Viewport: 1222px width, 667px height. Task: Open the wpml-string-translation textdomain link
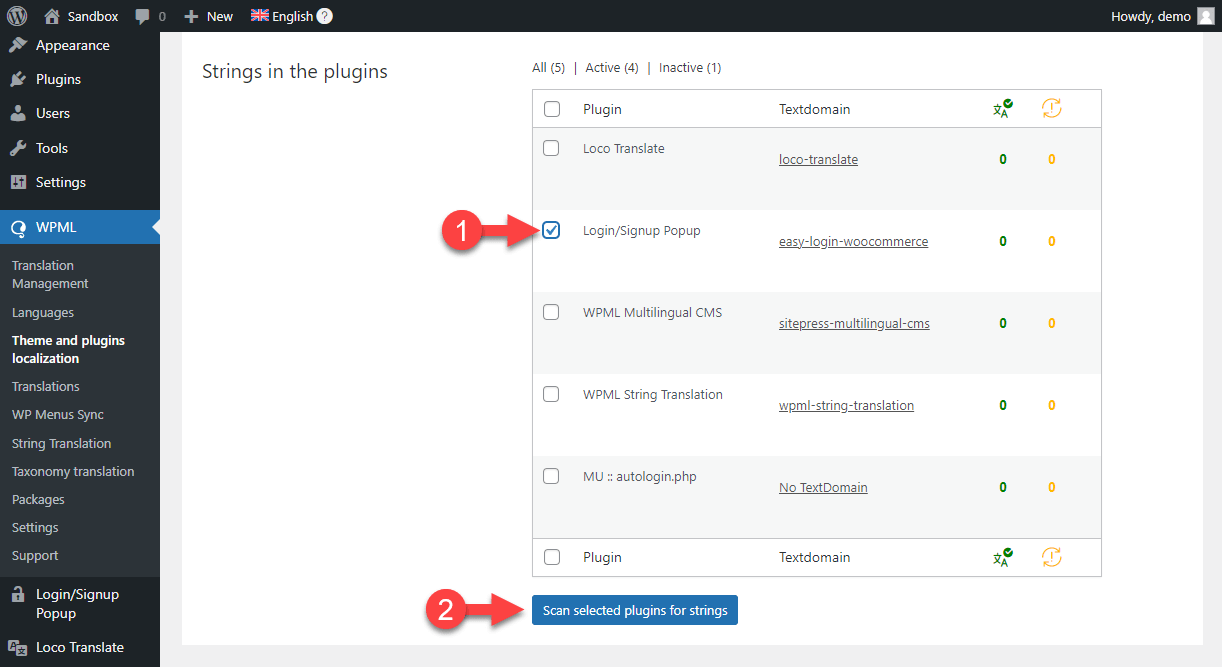click(846, 405)
